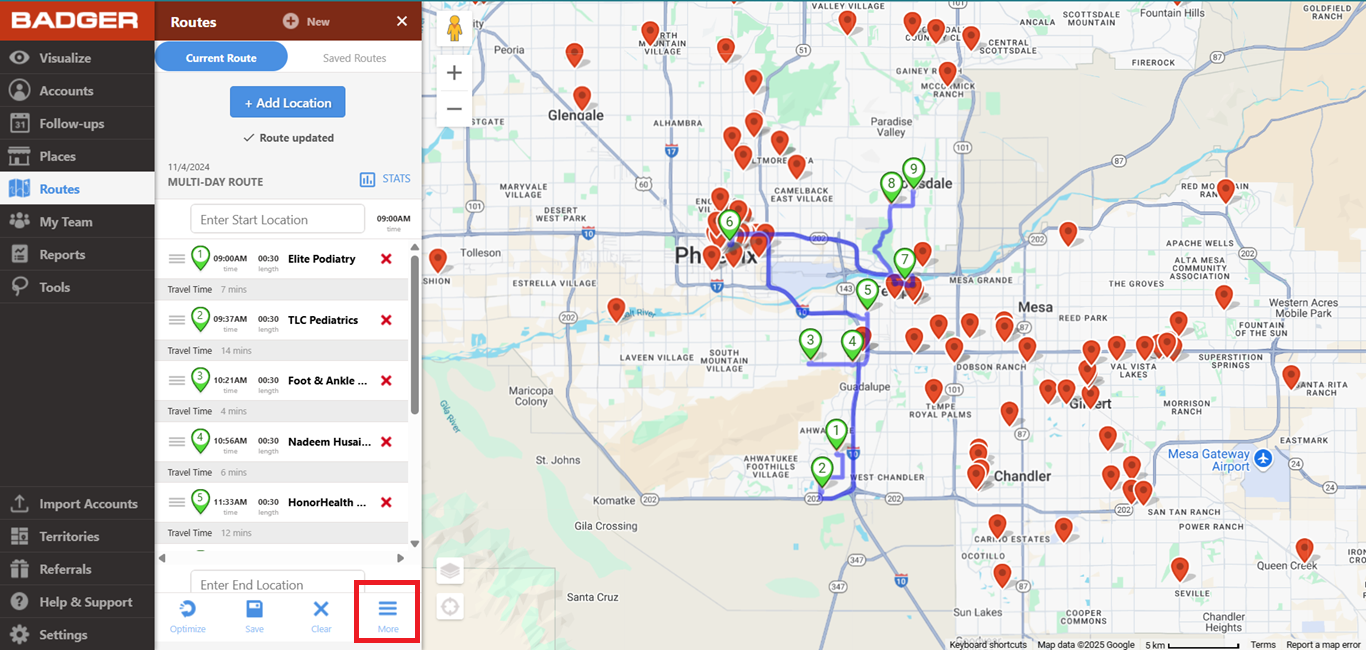Image resolution: width=1366 pixels, height=650 pixels.
Task: Click the drag handle beside Foot & Ankle
Action: [x=176, y=381]
